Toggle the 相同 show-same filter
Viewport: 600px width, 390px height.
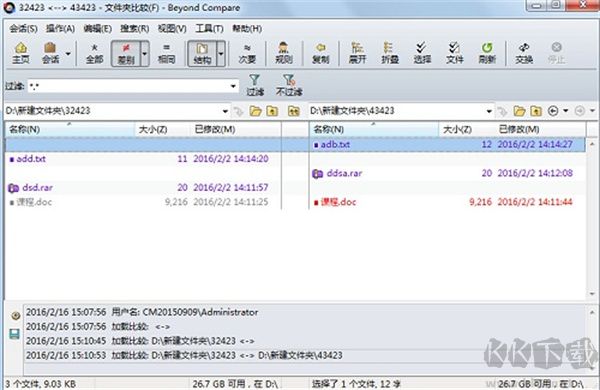(166, 53)
